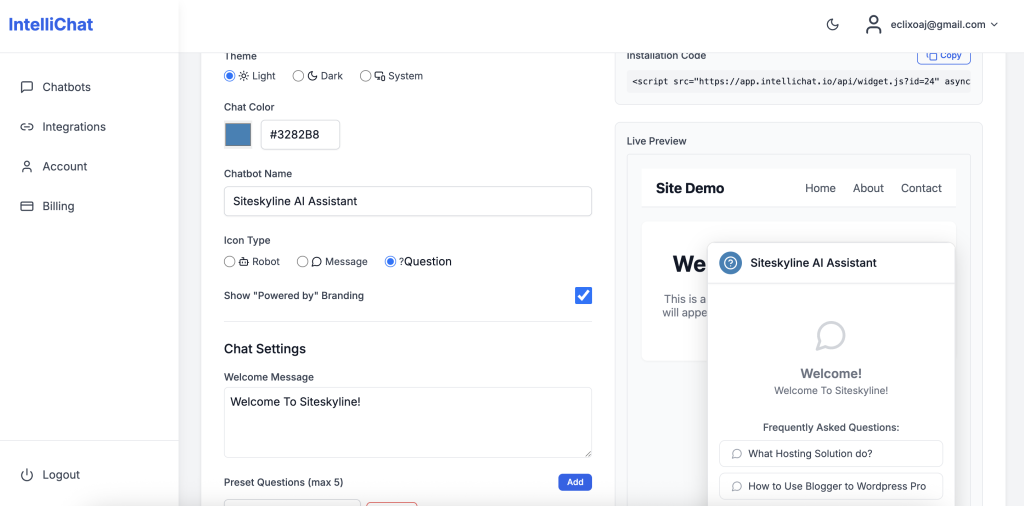Image resolution: width=1024 pixels, height=506 pixels.
Task: Click the Chatbots speech bubble icon
Action: pyautogui.click(x=27, y=87)
